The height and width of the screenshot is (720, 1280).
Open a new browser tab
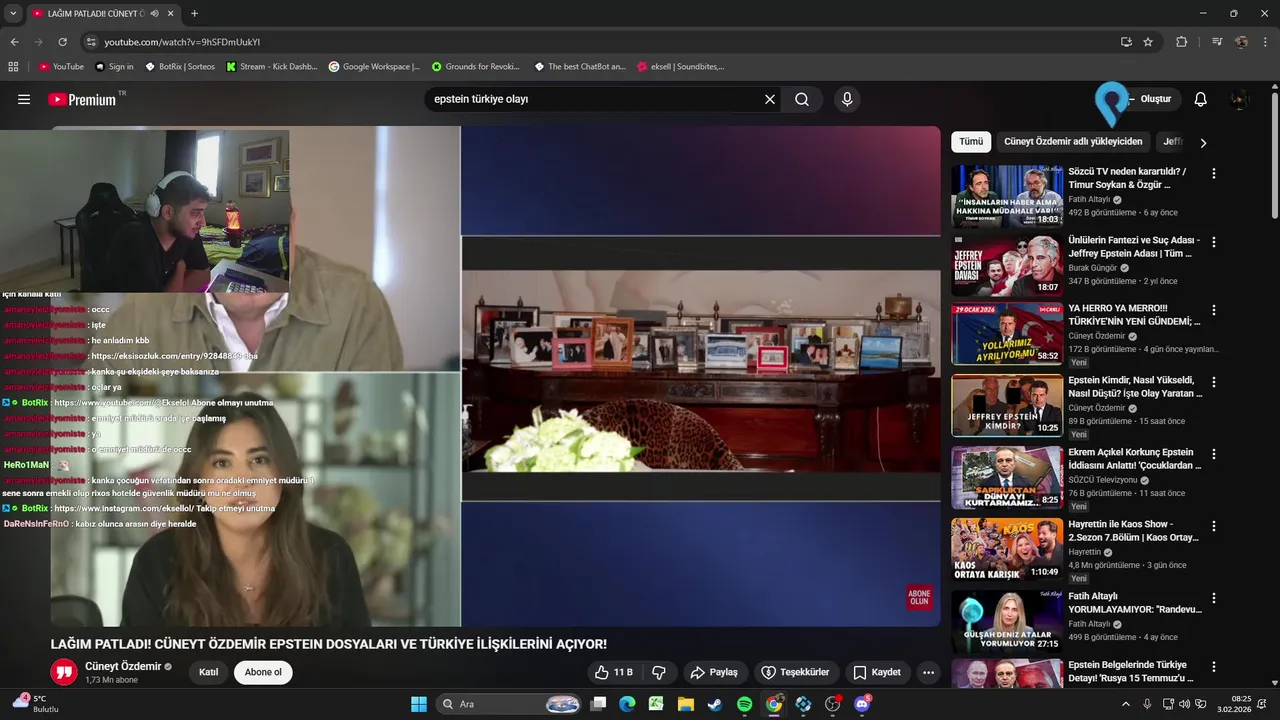[194, 14]
